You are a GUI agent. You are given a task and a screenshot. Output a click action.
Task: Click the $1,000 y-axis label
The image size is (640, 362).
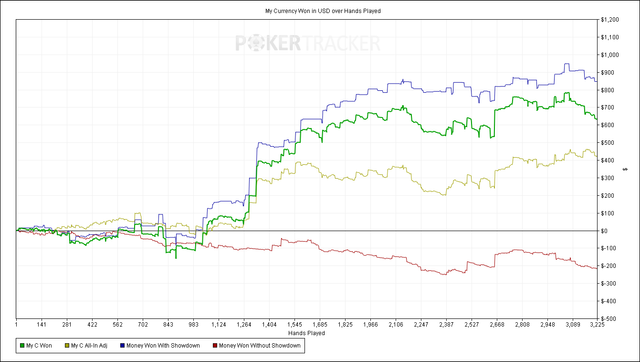[610, 55]
